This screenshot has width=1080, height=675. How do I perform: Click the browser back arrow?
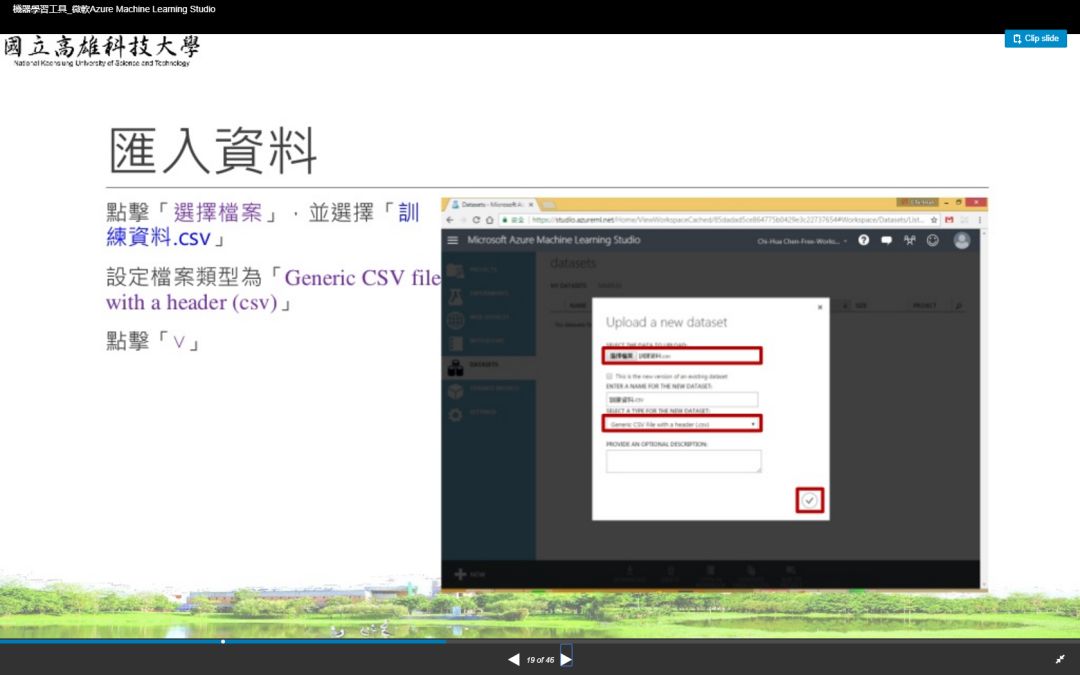[x=450, y=220]
